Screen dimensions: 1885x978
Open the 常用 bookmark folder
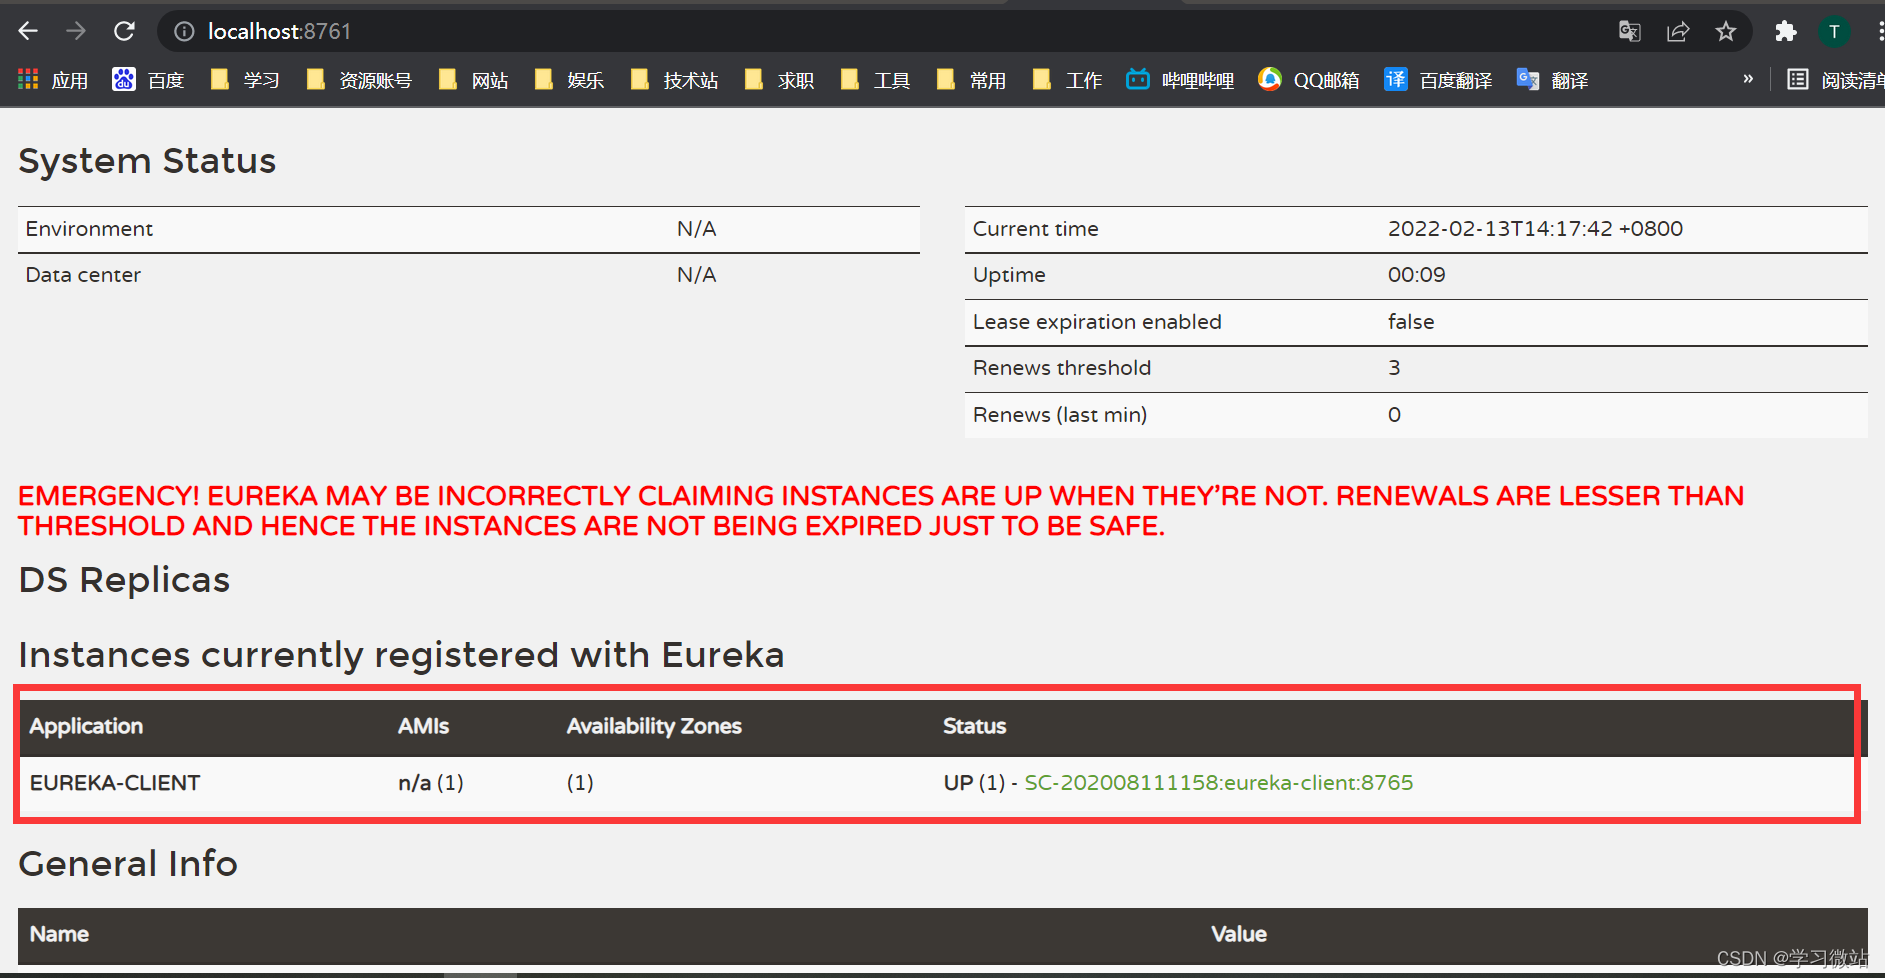[x=972, y=80]
